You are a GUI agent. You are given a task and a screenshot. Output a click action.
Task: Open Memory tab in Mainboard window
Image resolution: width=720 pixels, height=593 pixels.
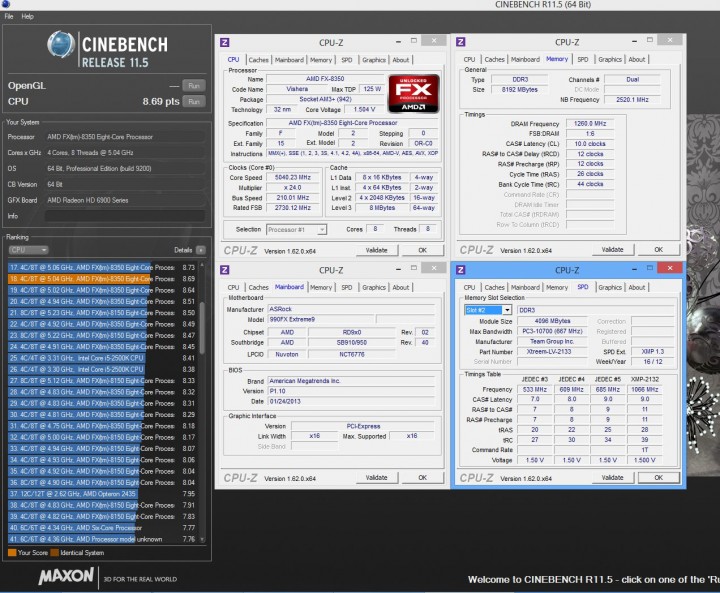coord(321,287)
